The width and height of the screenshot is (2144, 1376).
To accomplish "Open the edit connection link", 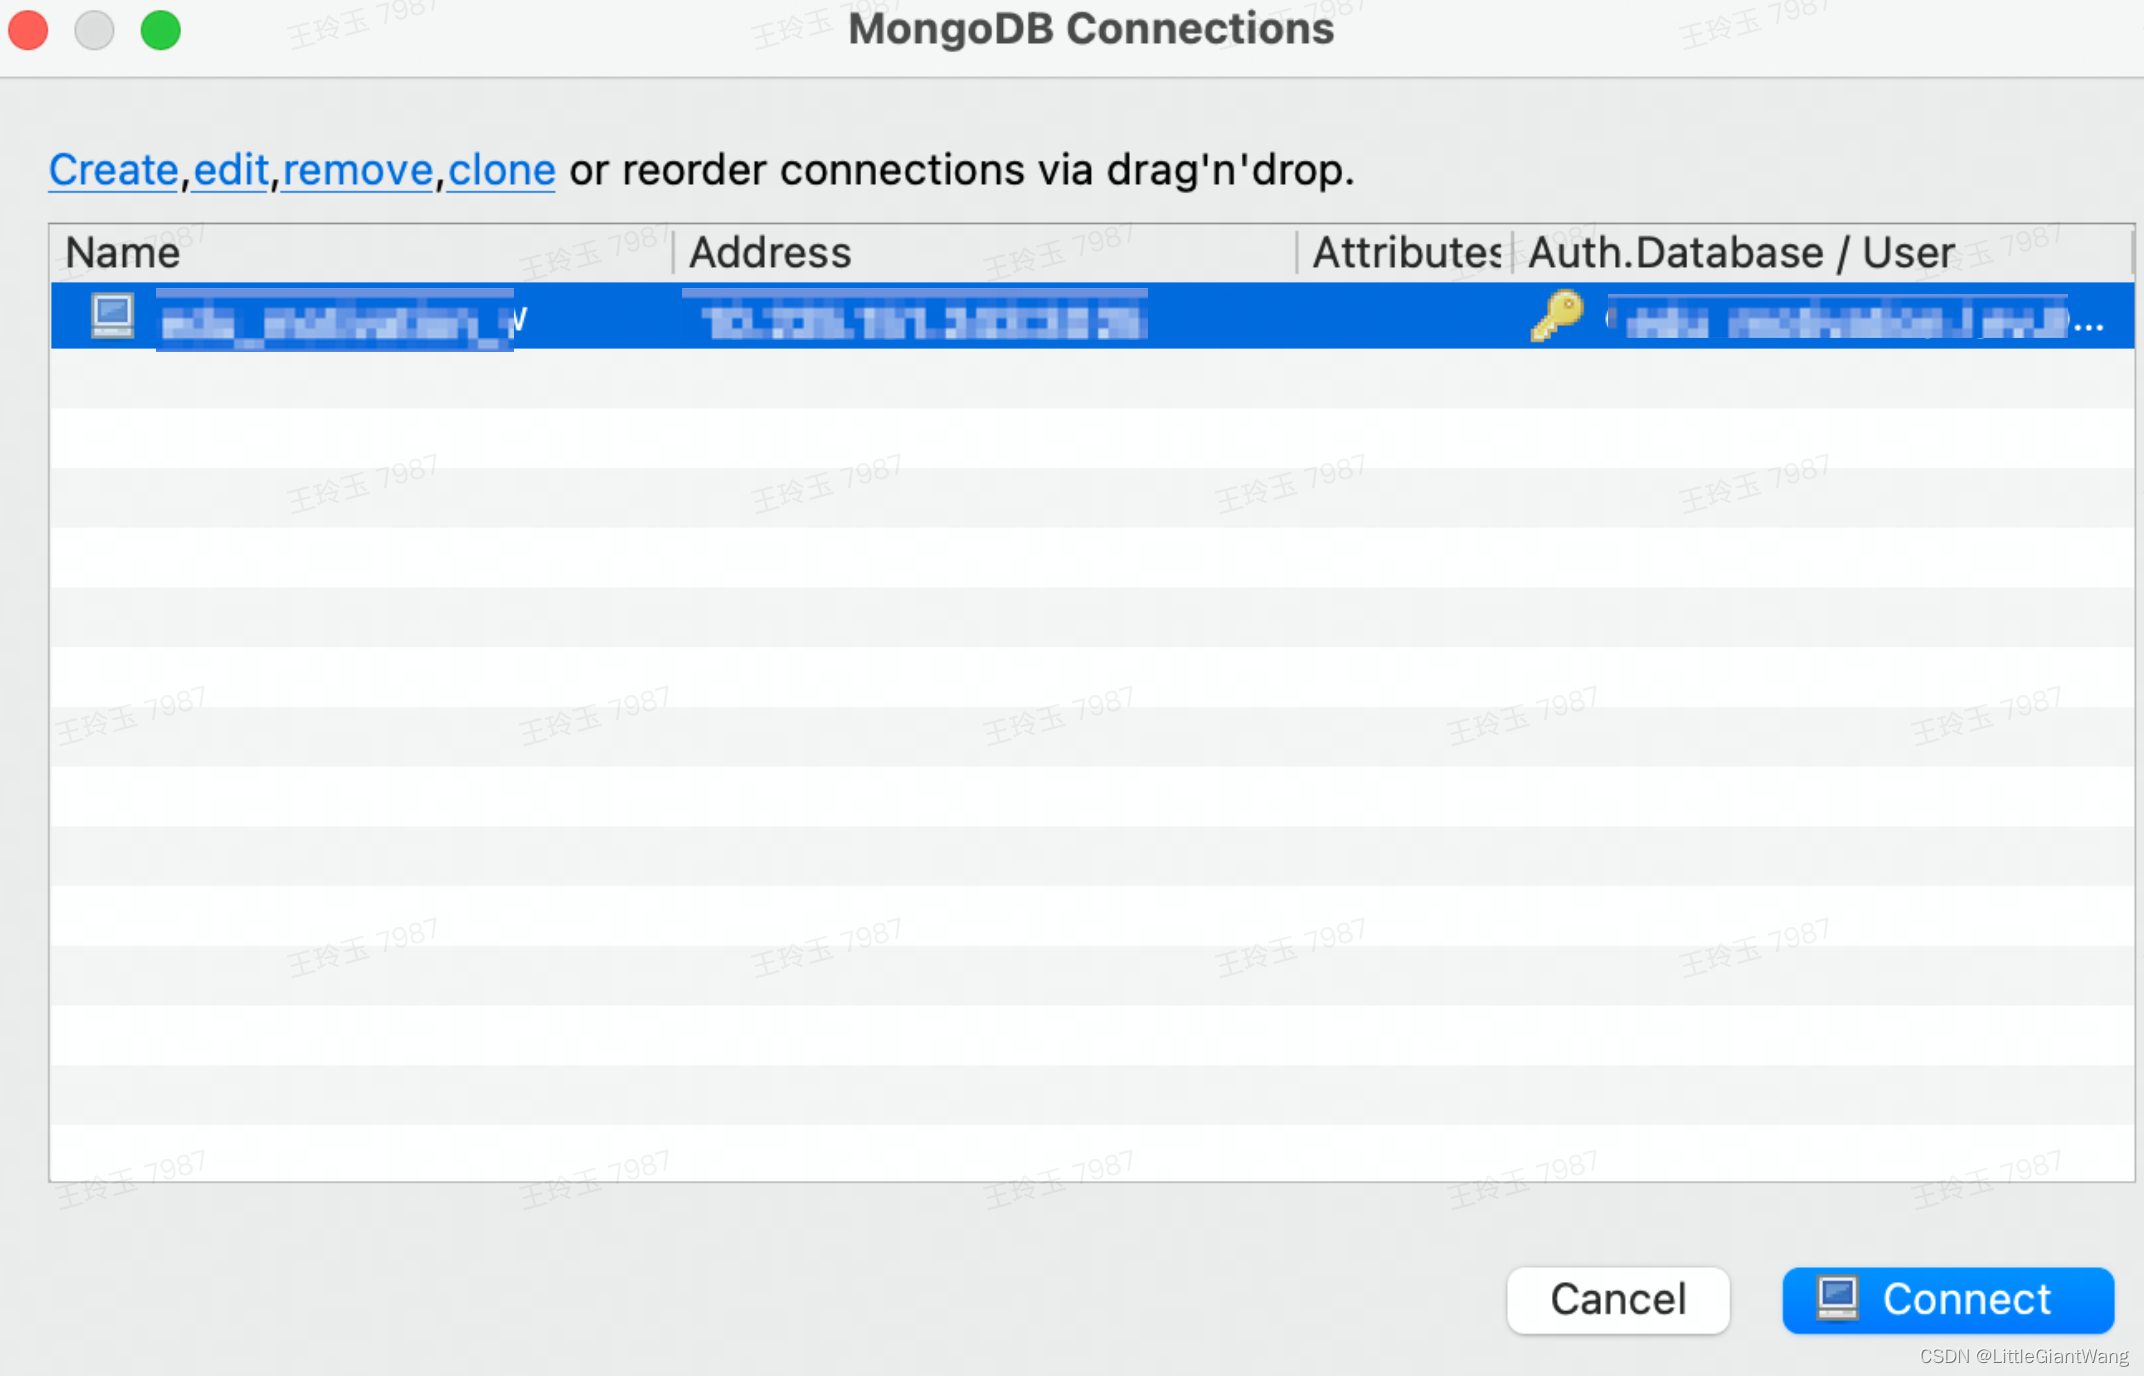I will coord(229,170).
